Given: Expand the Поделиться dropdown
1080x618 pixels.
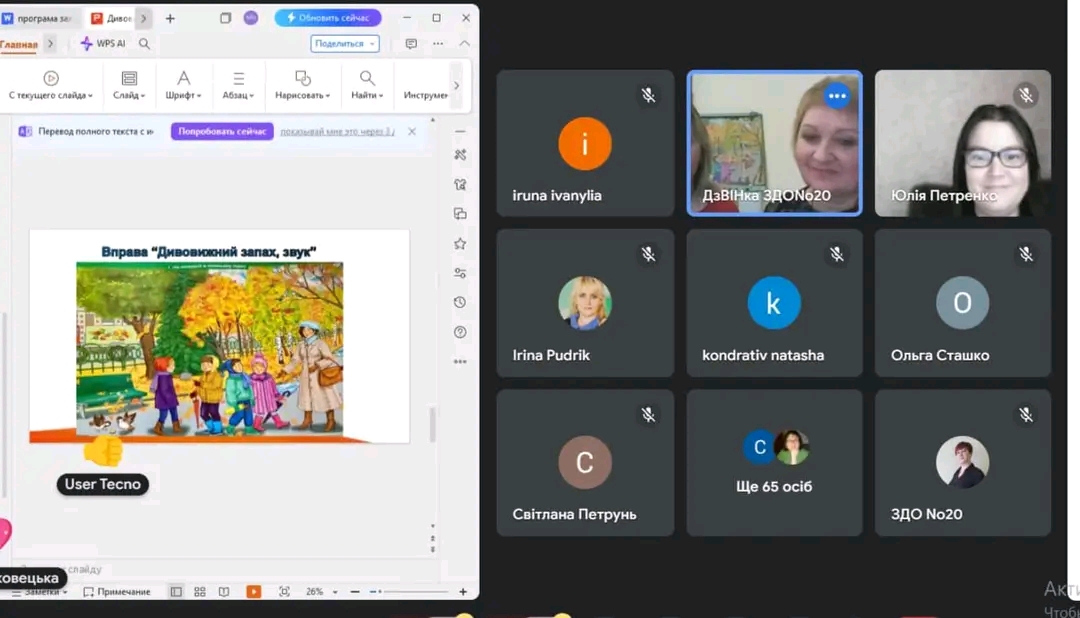Looking at the screenshot, I should coord(345,44).
